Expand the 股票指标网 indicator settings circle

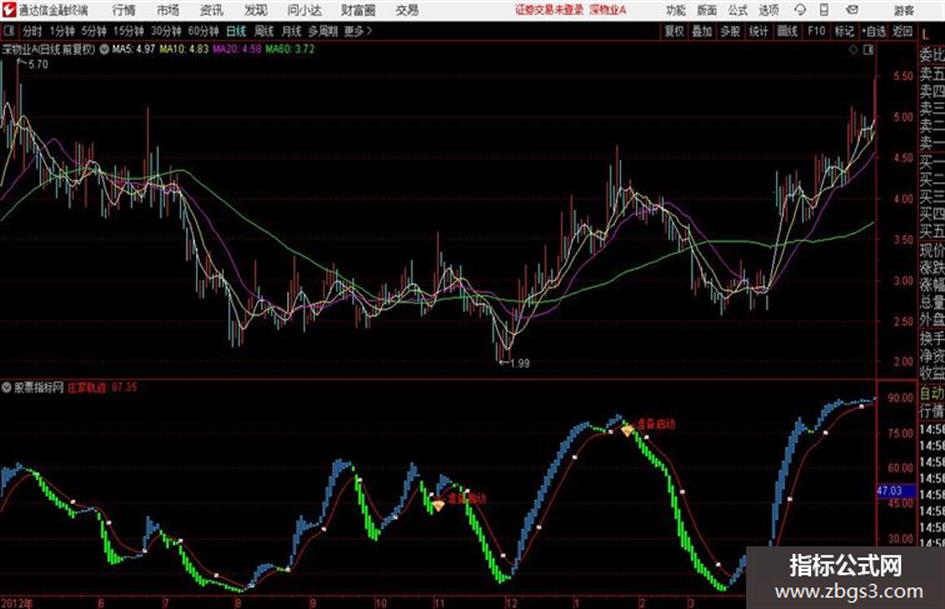7,387
